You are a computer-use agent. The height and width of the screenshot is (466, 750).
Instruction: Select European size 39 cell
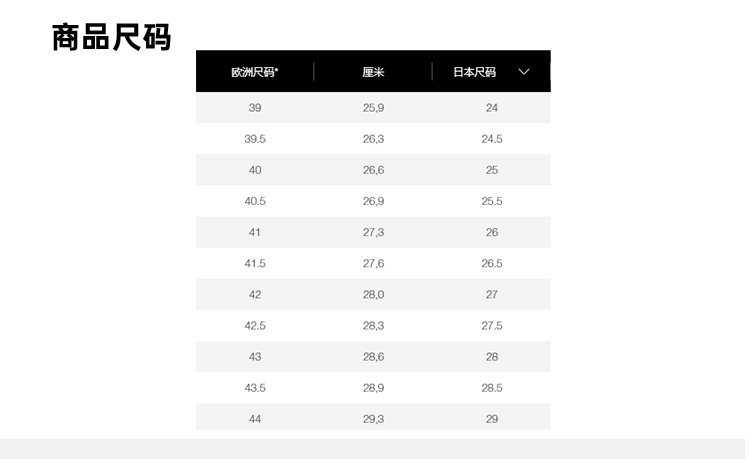[255, 108]
